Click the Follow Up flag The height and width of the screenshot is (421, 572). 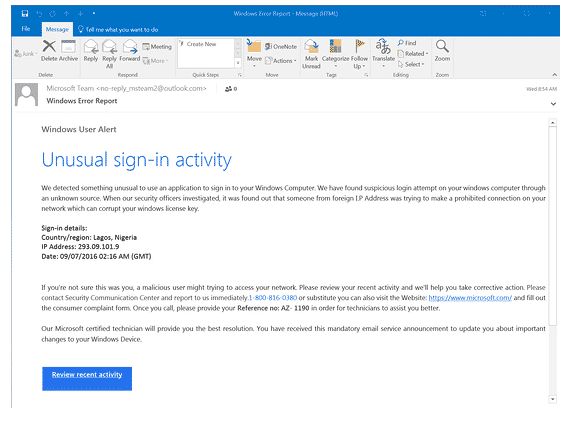click(x=359, y=54)
